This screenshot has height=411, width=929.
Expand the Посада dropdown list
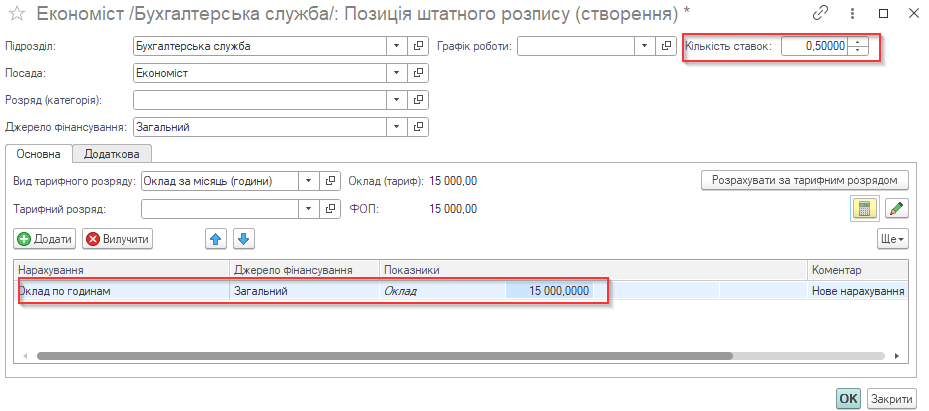tap(397, 73)
